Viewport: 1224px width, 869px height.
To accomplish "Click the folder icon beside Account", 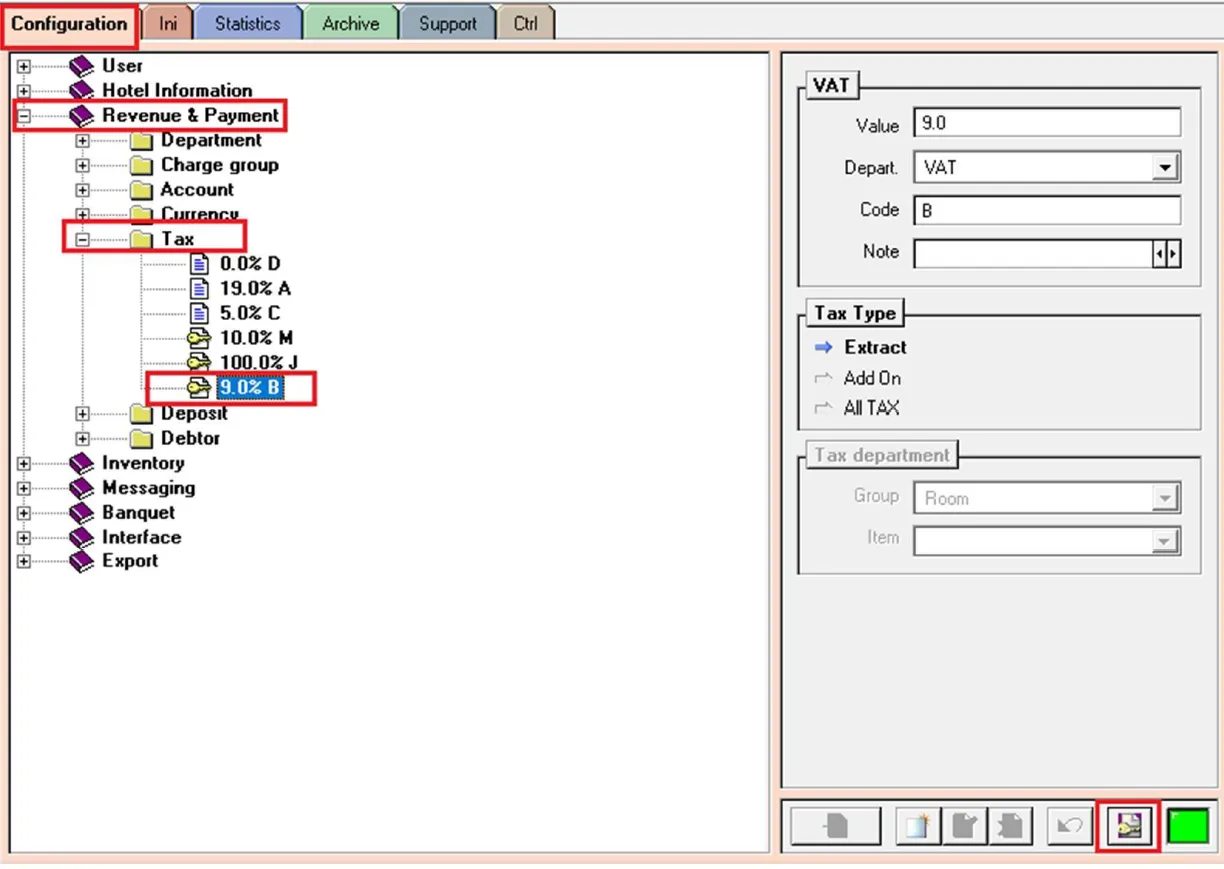I will click(x=141, y=190).
